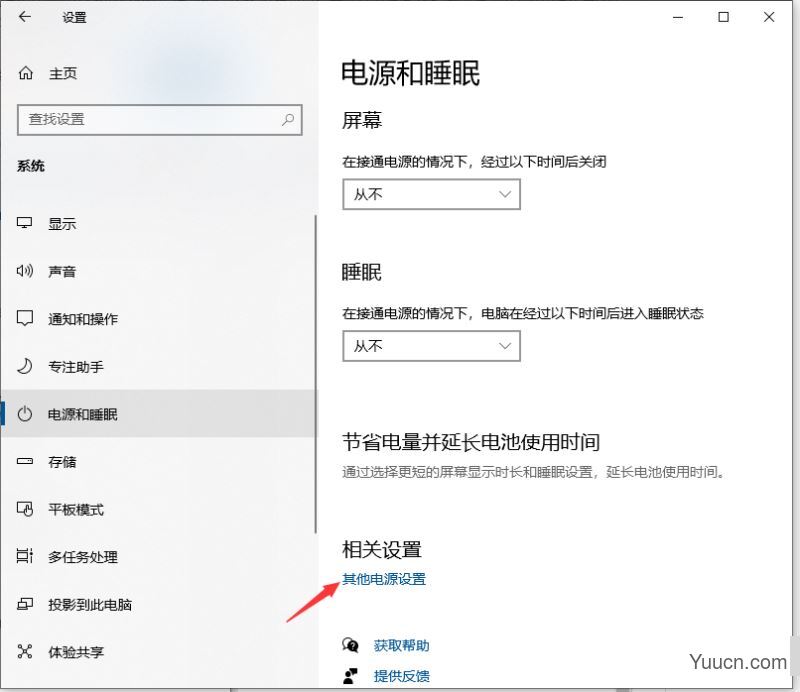Open the sleep time dropdown
Viewport: 800px width, 692px height.
pos(431,346)
